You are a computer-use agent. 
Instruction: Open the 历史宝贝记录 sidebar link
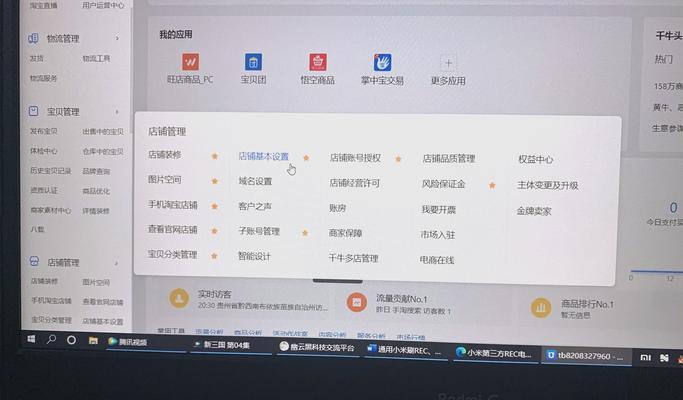click(51, 171)
